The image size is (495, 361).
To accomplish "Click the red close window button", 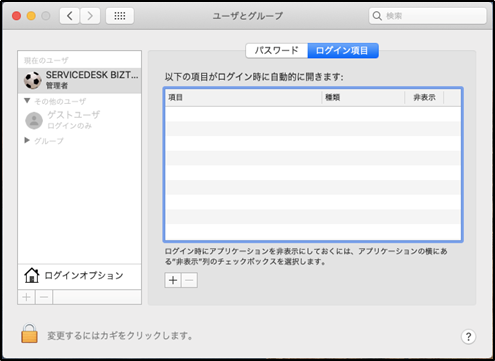I will (x=16, y=16).
